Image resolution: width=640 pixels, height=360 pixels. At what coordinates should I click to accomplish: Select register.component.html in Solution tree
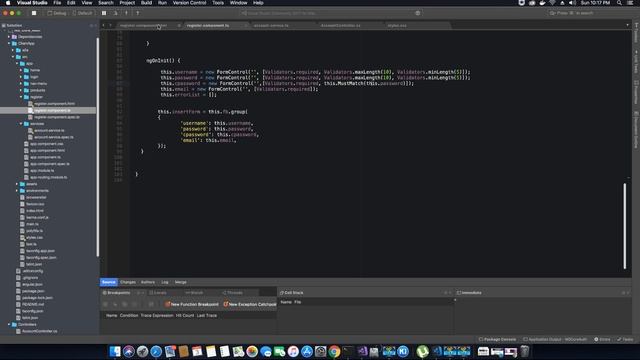[x=54, y=104]
